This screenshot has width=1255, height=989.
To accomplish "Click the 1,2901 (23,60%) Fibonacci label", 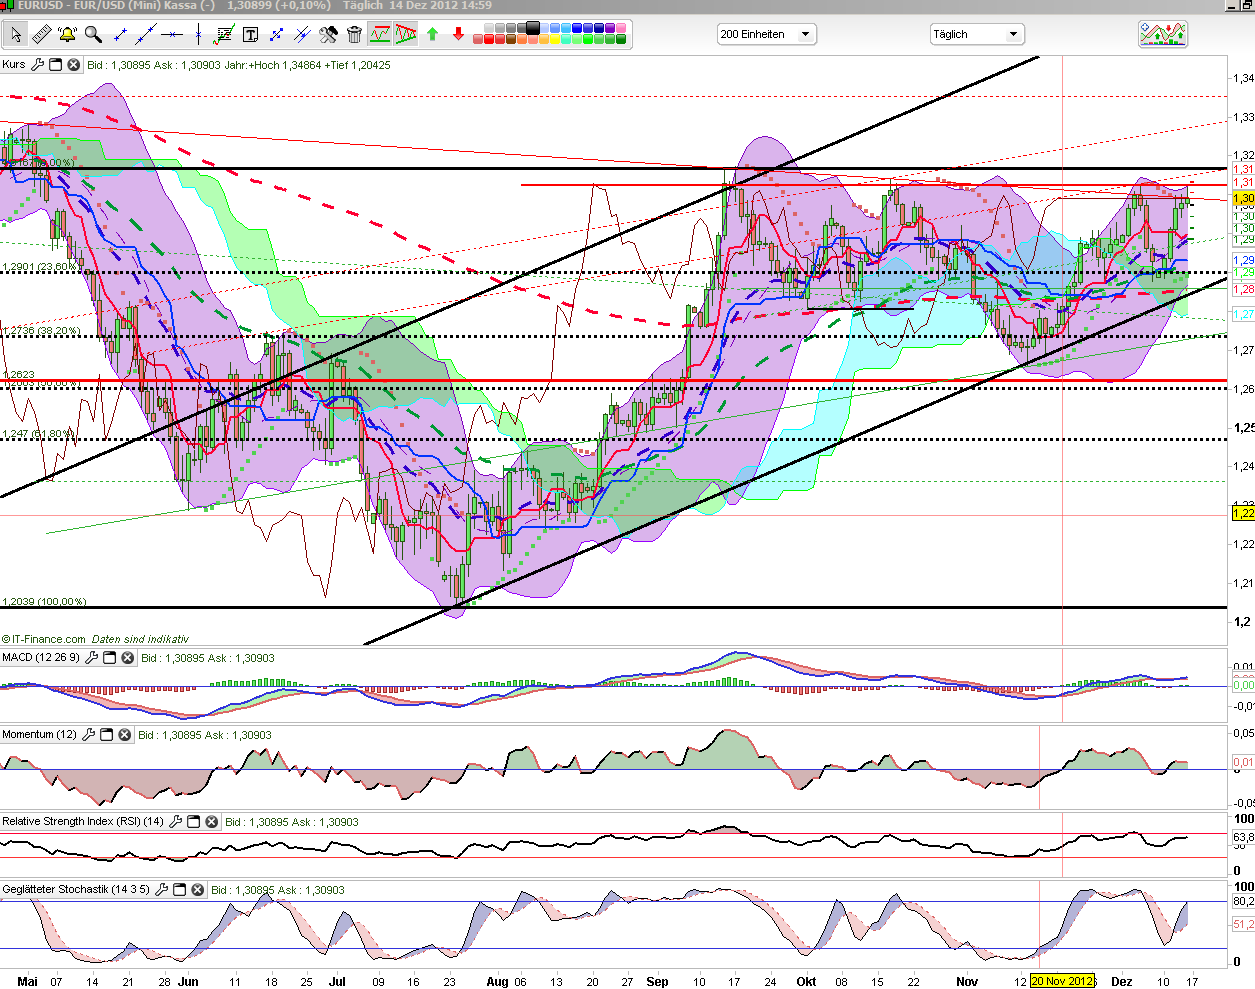I will [x=41, y=267].
